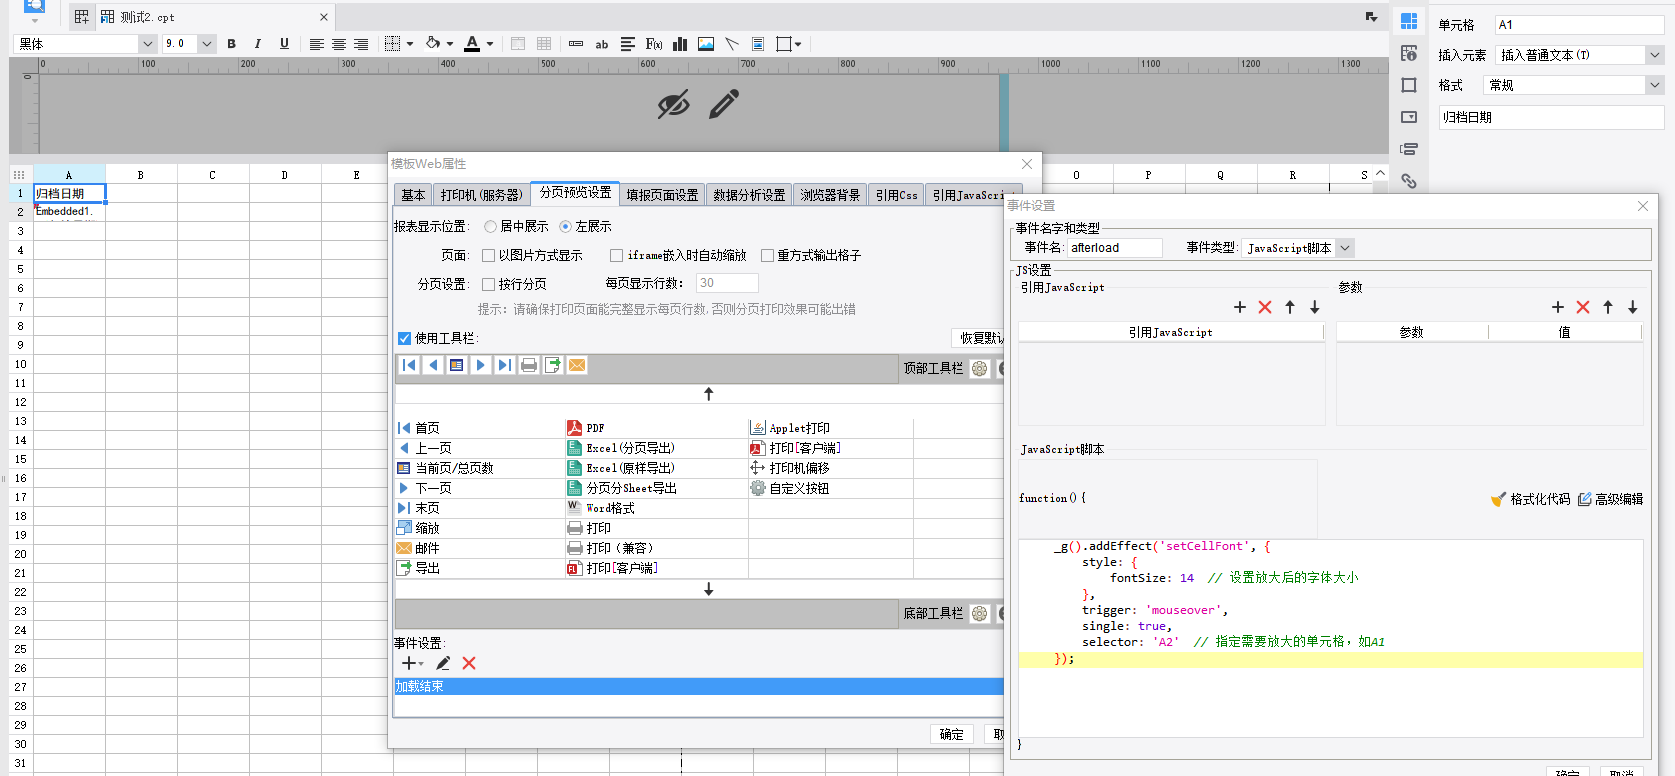Switch to the 填报页面设置 tab
Screen dimensions: 1675x776
[x=662, y=195]
